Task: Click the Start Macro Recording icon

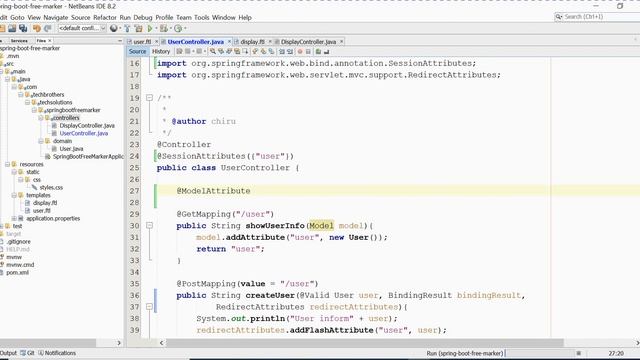Action: pyautogui.click(x=300, y=51)
